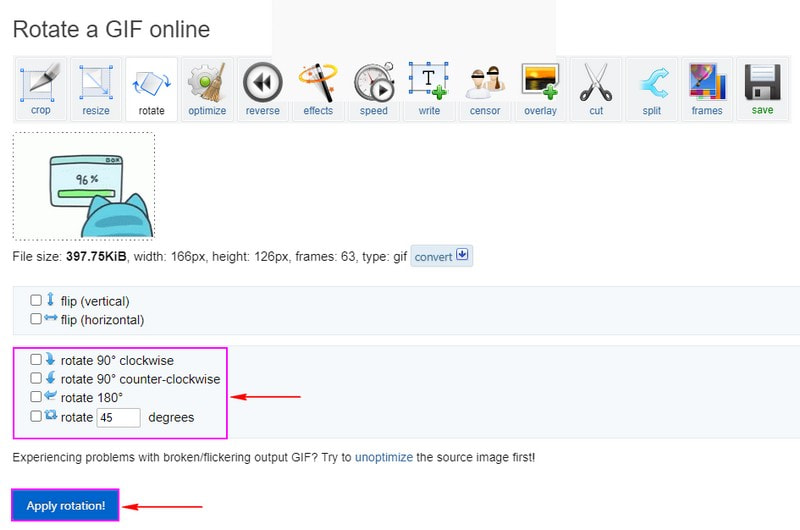Check the rotate 180° option
The height and width of the screenshot is (530, 800).
36,397
